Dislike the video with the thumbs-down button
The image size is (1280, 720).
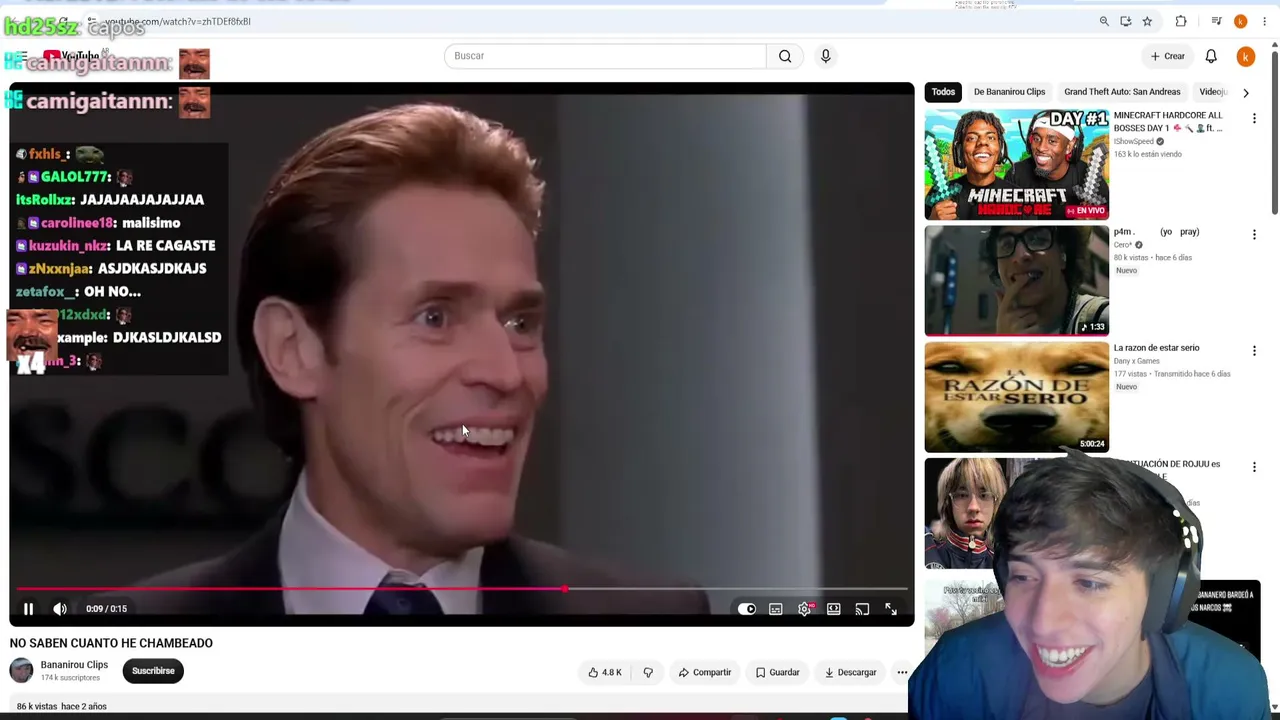click(648, 673)
